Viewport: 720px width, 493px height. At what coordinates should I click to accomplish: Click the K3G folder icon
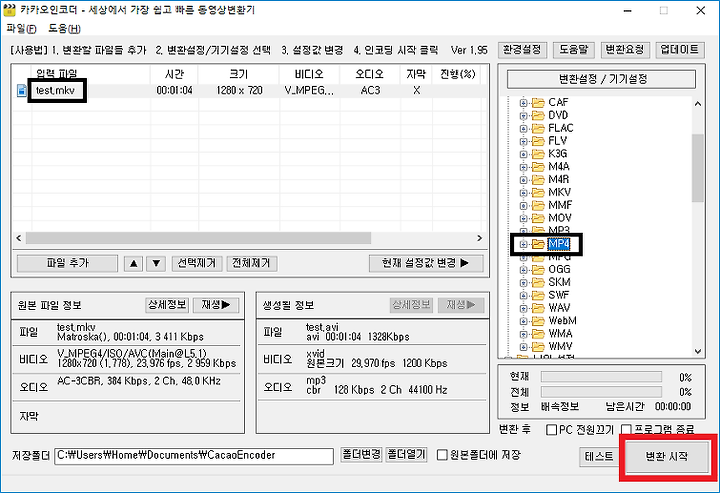click(538, 154)
